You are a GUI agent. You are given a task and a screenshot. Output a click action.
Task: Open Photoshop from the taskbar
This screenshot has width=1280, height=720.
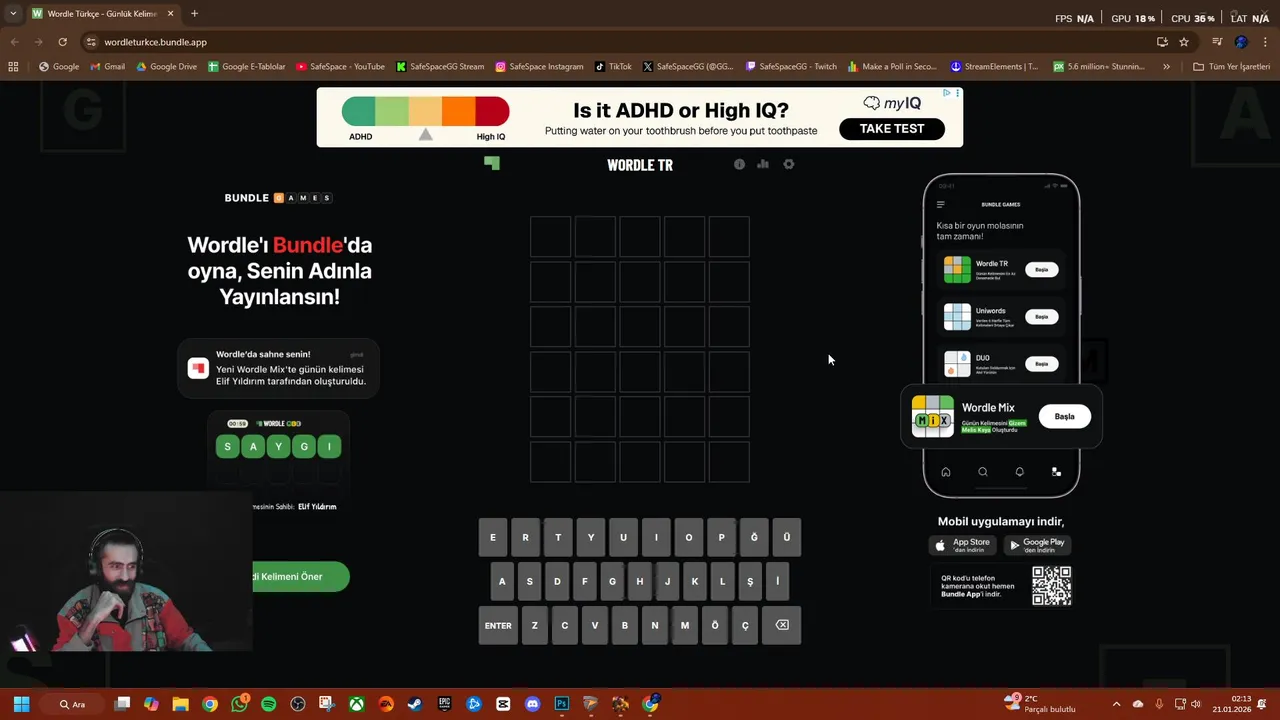coord(561,704)
